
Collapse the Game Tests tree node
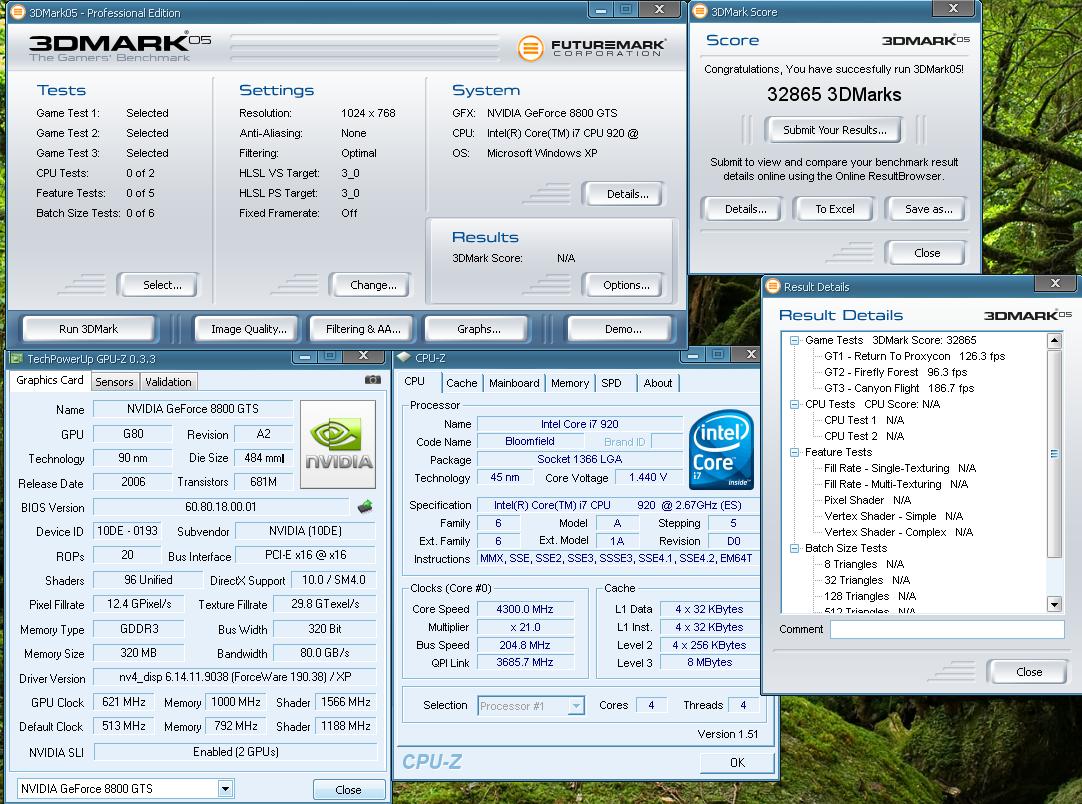pyautogui.click(x=794, y=340)
